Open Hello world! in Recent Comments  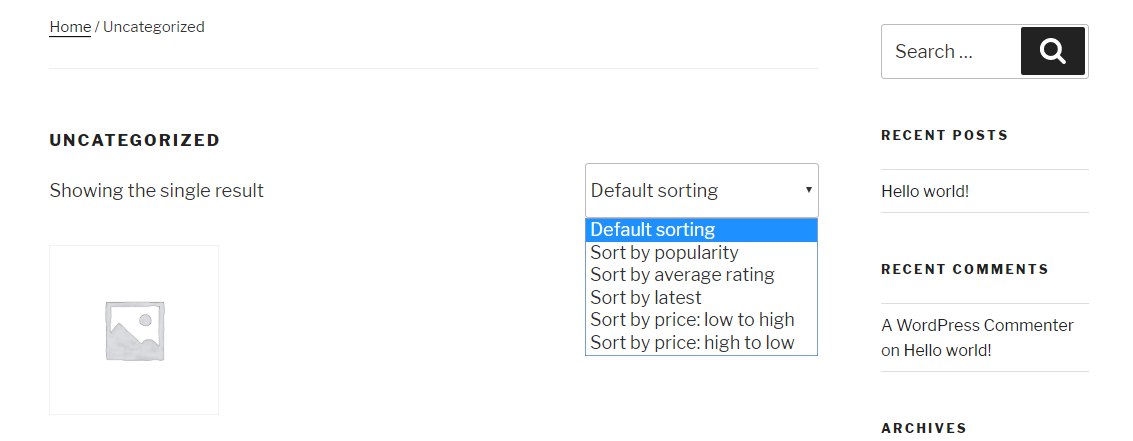tap(947, 350)
